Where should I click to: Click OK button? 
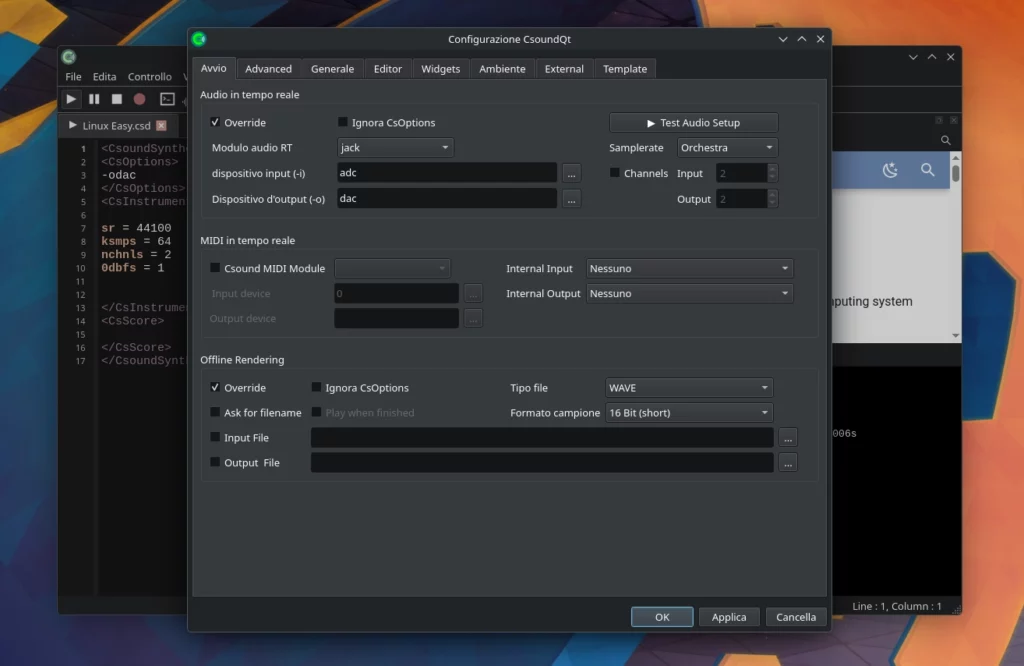point(662,617)
